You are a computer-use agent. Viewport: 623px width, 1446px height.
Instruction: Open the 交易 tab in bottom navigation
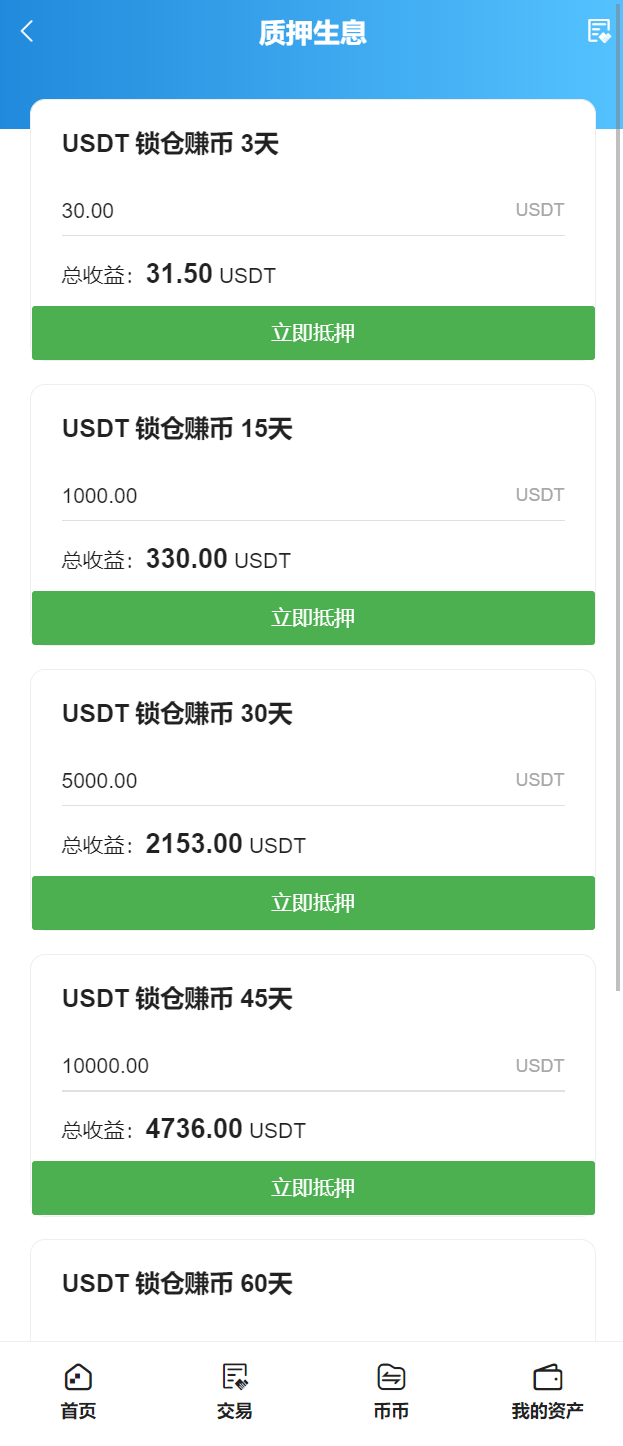(234, 1388)
